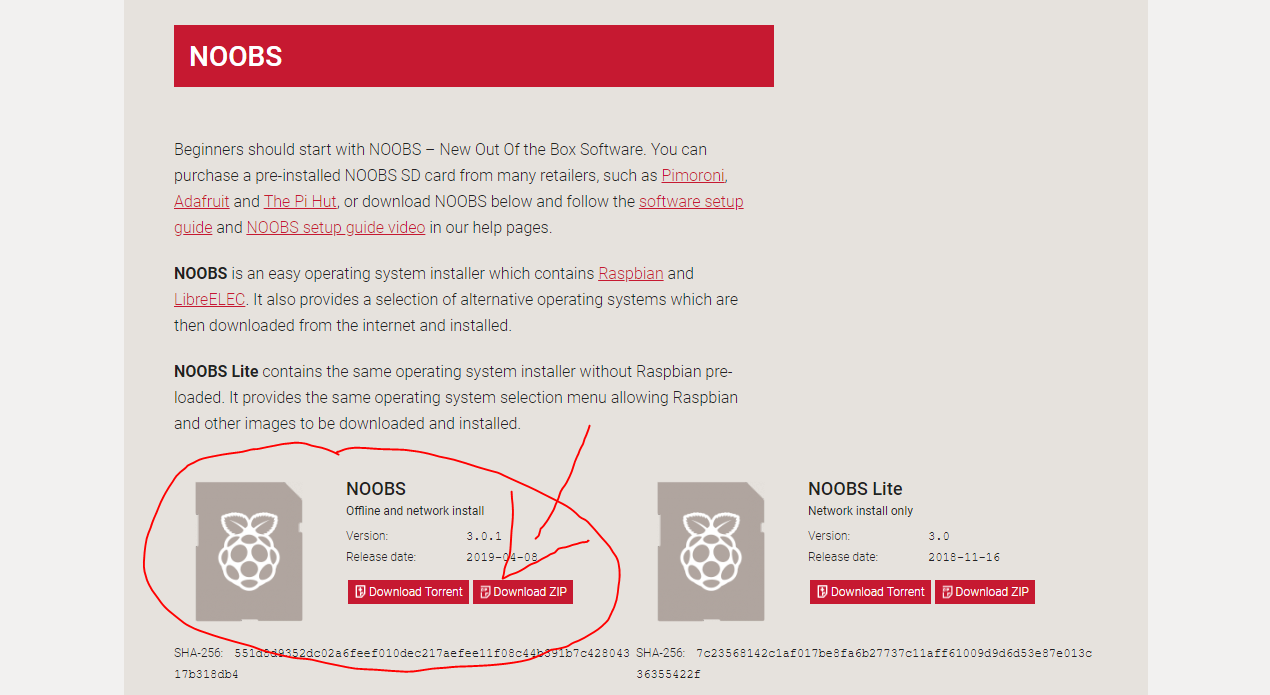Image resolution: width=1270 pixels, height=695 pixels.
Task: Click the NOOBS SHA-256 hash starting 551d
Action: point(432,653)
